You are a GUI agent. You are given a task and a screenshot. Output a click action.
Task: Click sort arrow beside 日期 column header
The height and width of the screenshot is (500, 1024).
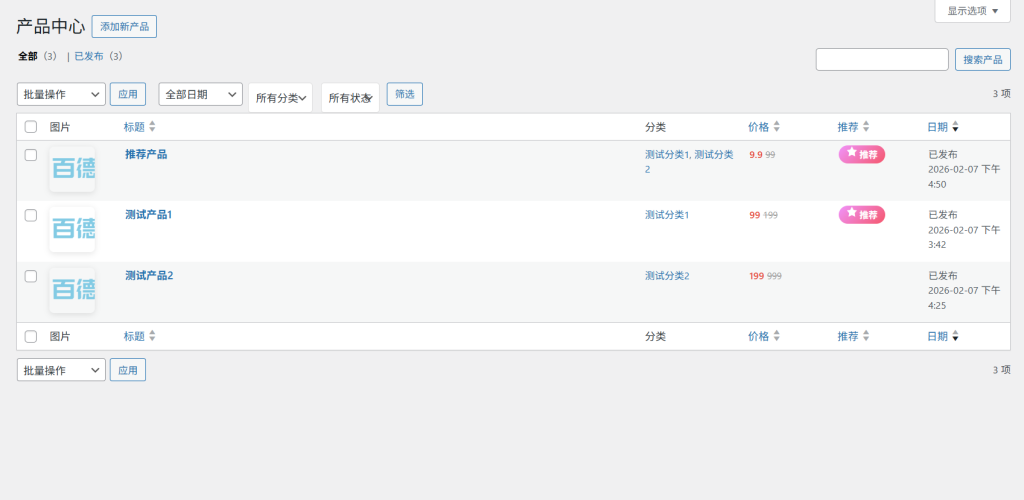(955, 127)
